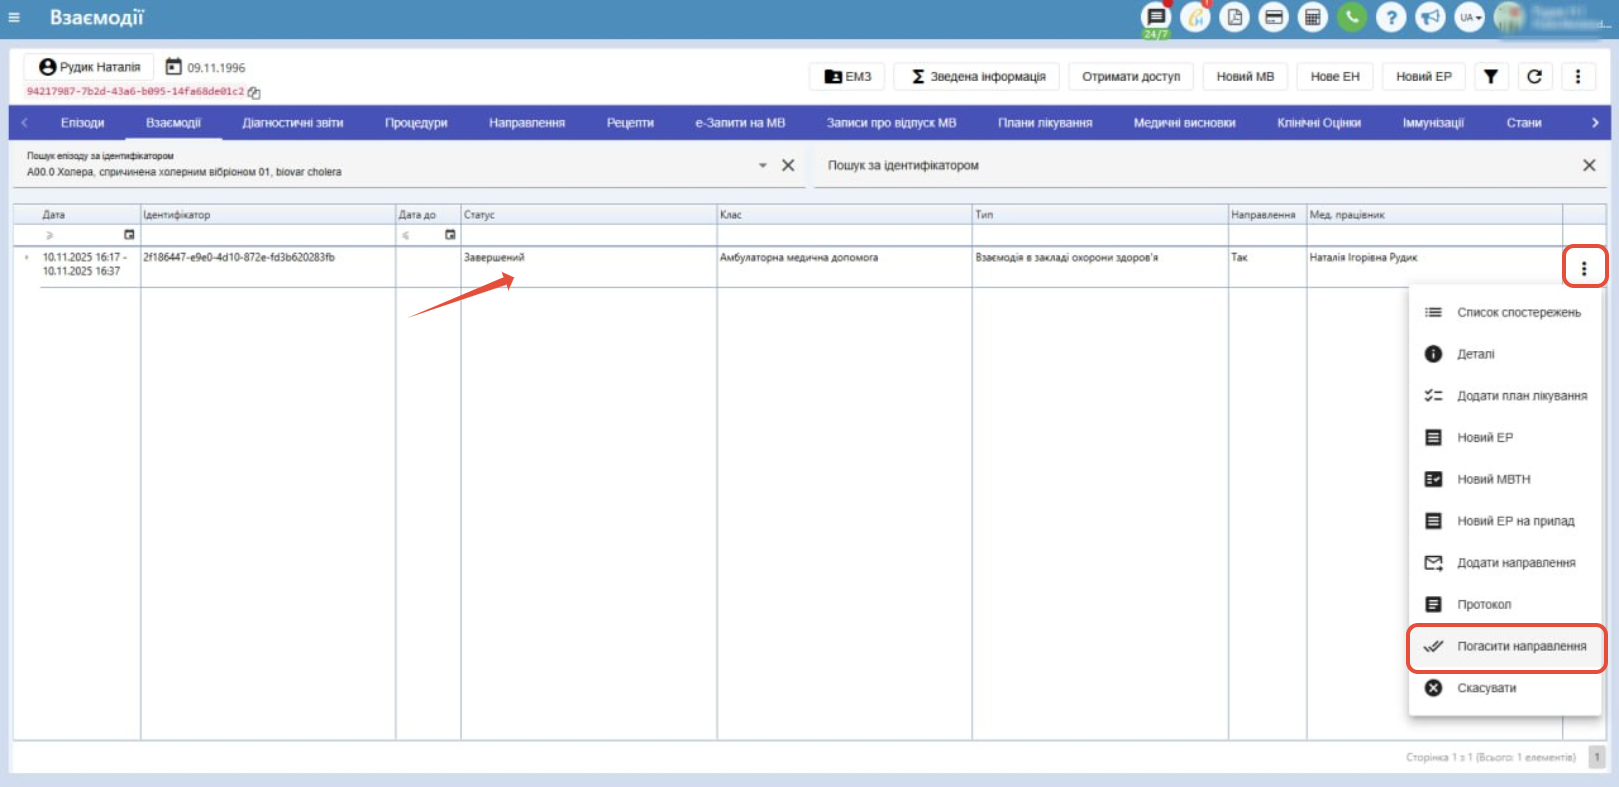Click the Рудик Наталія patient button
The width and height of the screenshot is (1619, 787).
pyautogui.click(x=89, y=67)
